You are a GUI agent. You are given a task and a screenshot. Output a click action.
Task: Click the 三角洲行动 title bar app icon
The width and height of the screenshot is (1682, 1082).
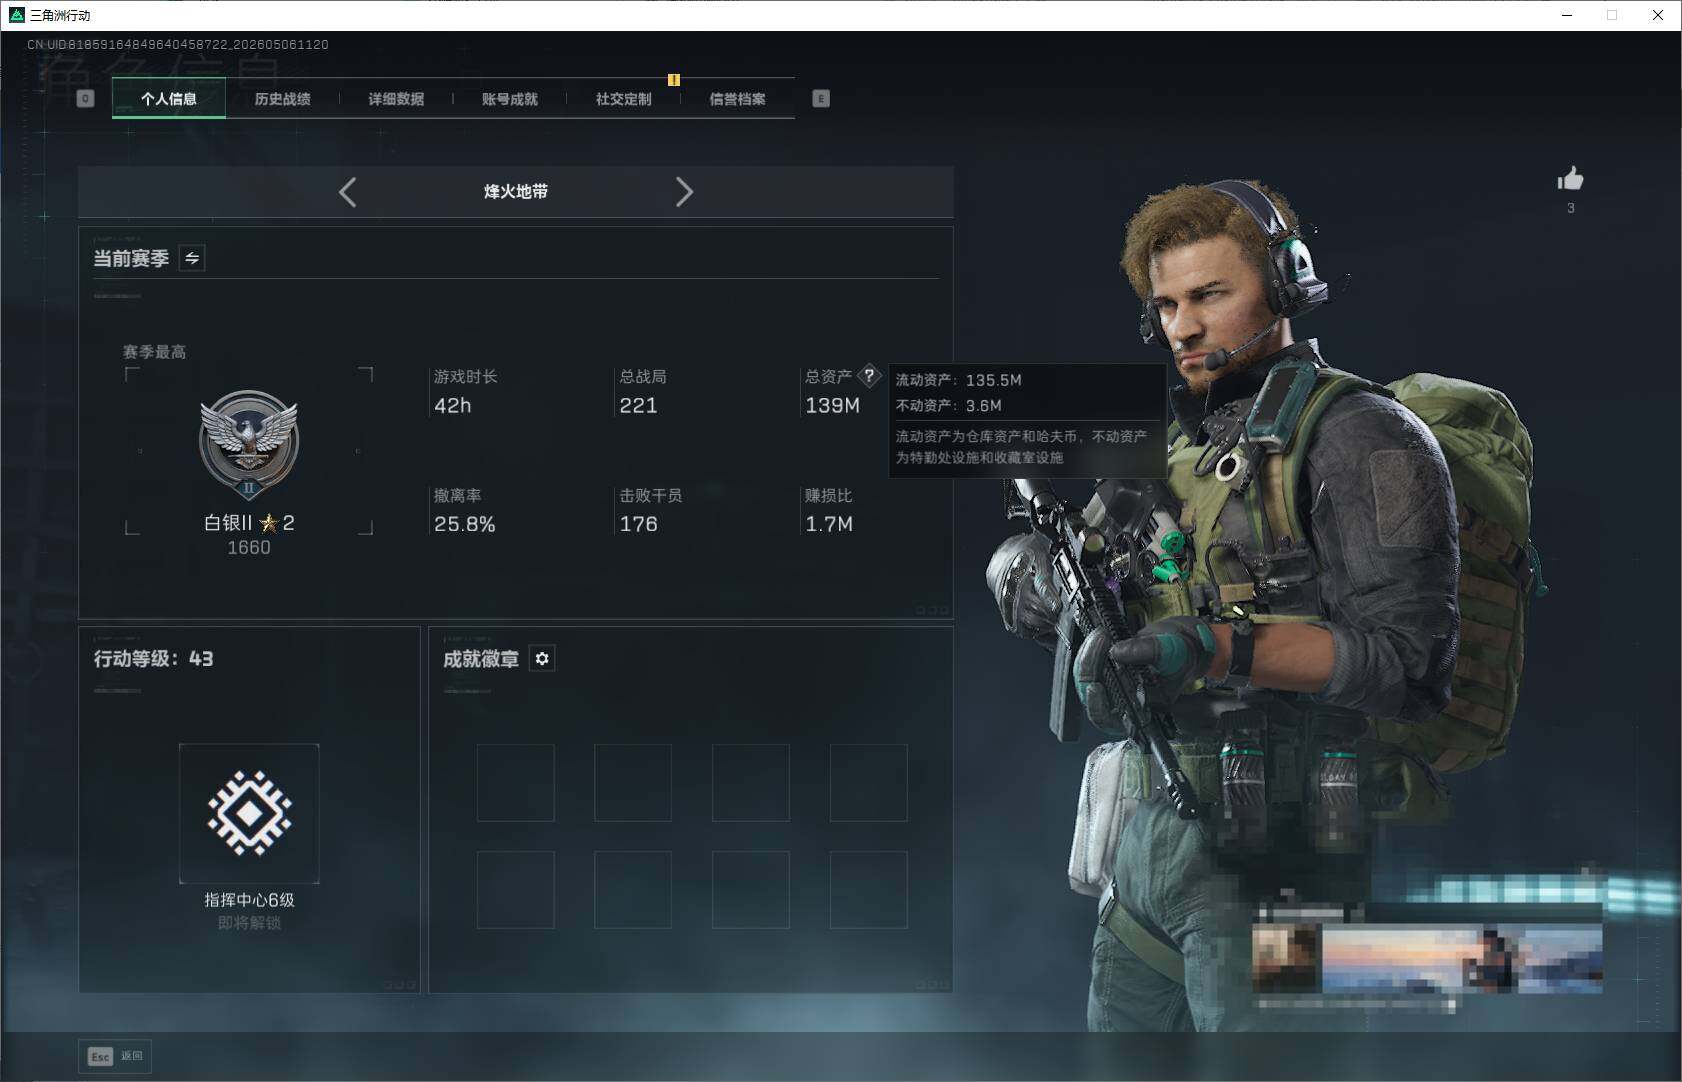click(x=16, y=15)
